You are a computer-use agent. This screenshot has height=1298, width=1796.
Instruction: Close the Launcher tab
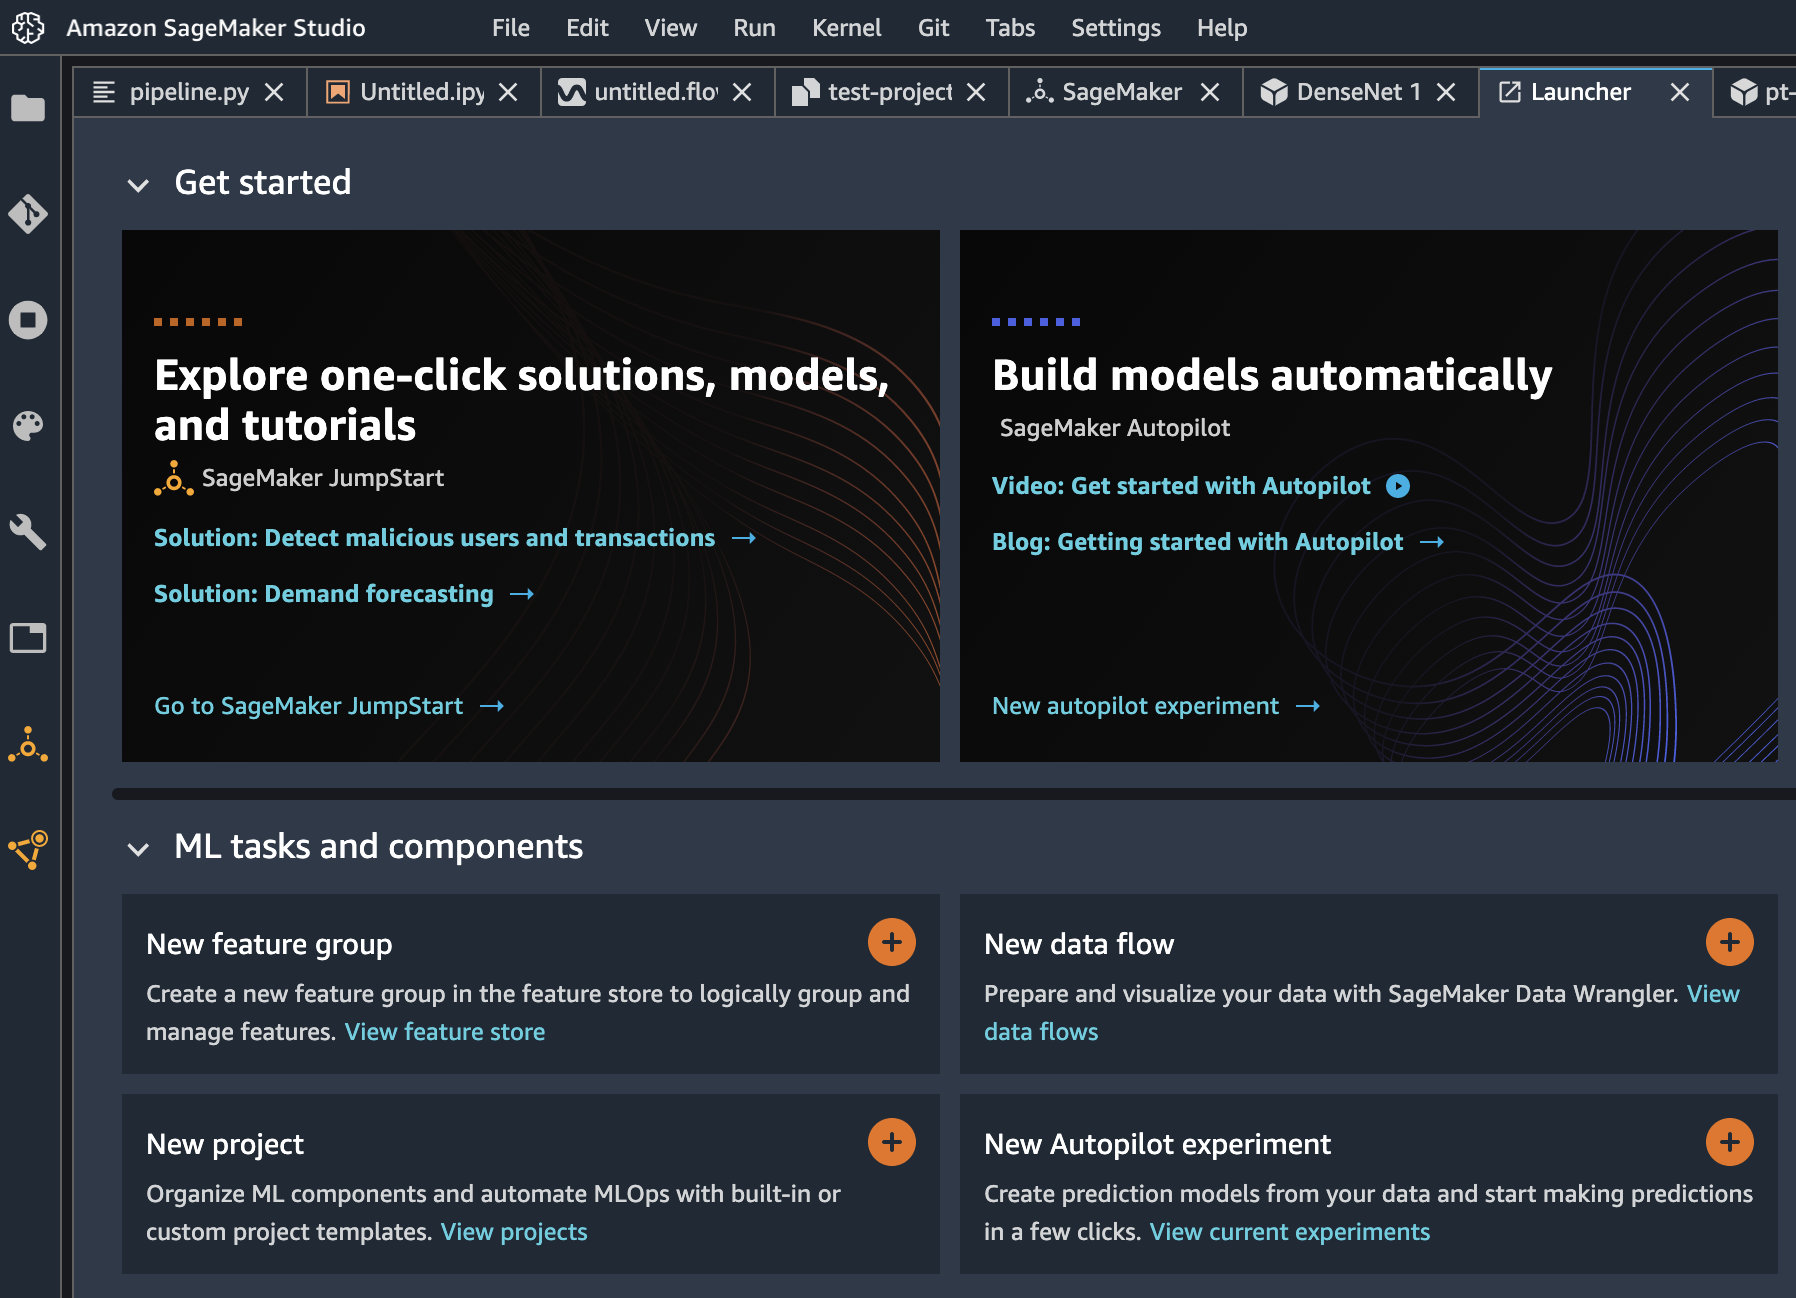(1680, 92)
